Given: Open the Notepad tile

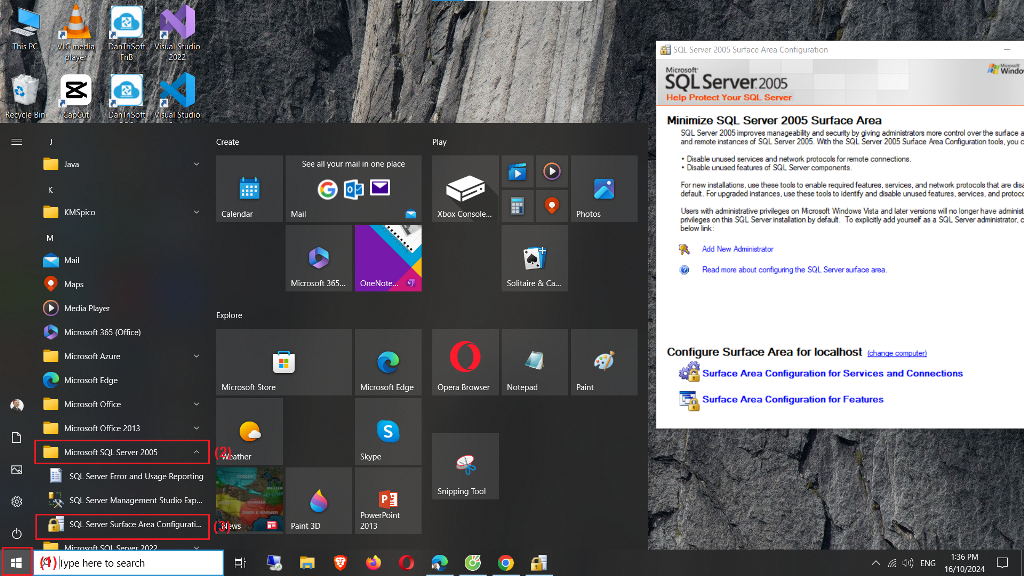Looking at the screenshot, I should tap(534, 362).
